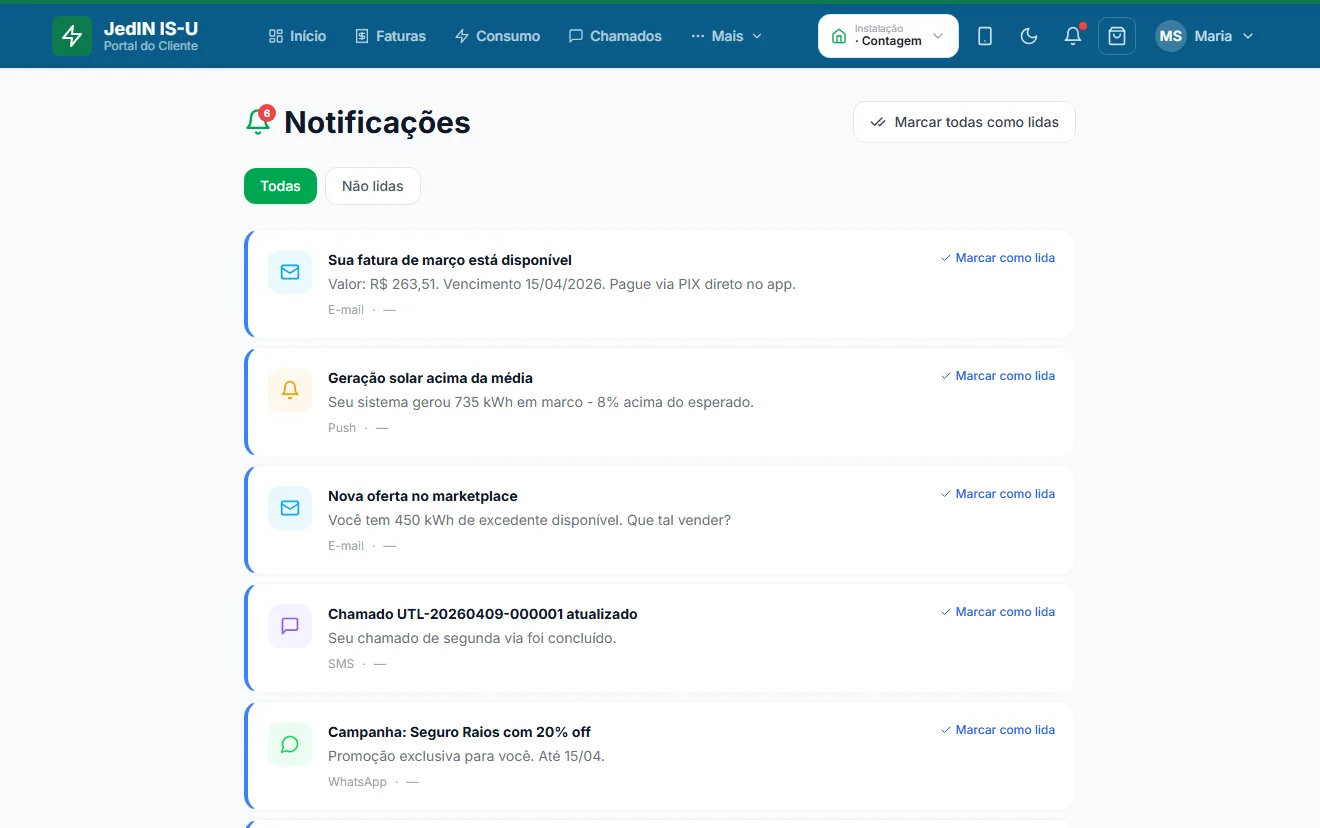Viewport: 1320px width, 828px height.
Task: Click the MS user avatar
Action: (x=1171, y=36)
